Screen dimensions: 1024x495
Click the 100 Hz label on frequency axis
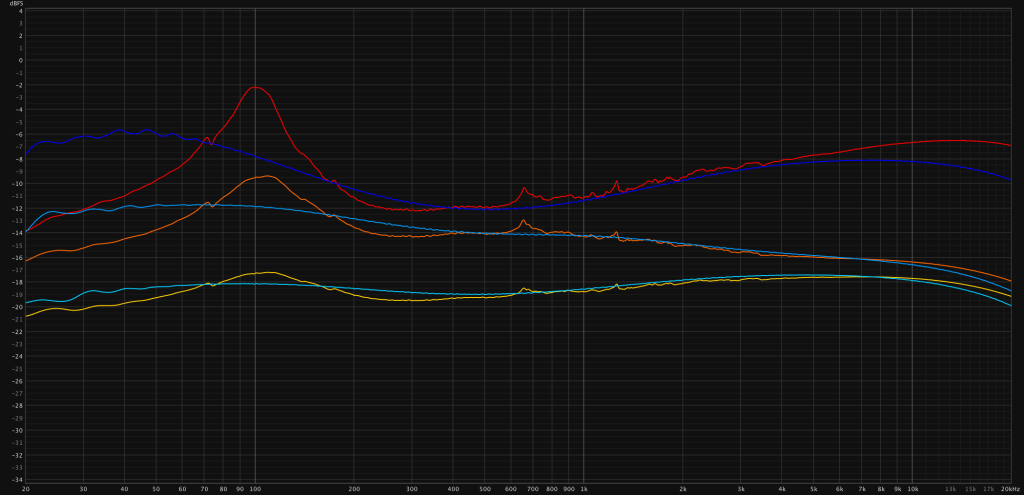click(x=255, y=489)
